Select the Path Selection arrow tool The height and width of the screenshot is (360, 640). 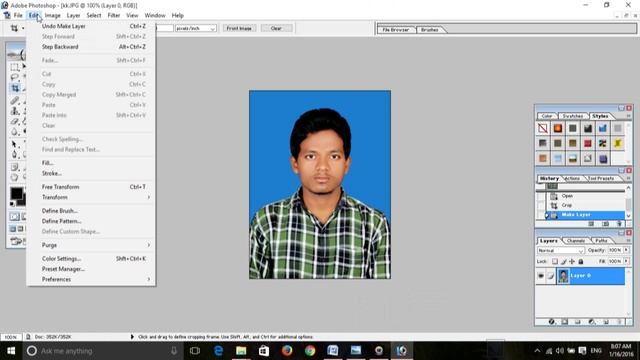(15, 144)
